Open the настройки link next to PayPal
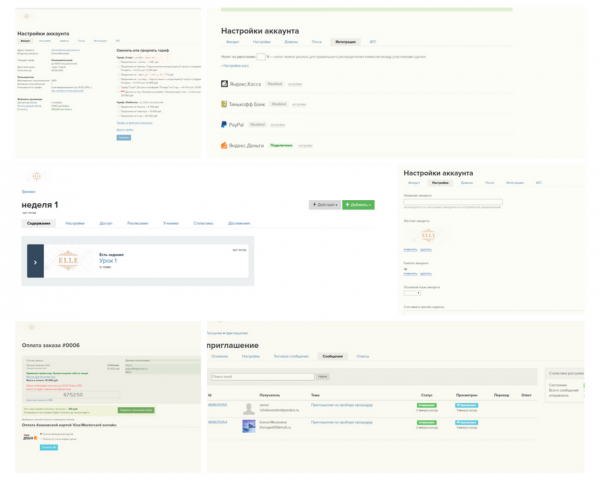Viewport: 600px width, 480px height. pos(278,125)
